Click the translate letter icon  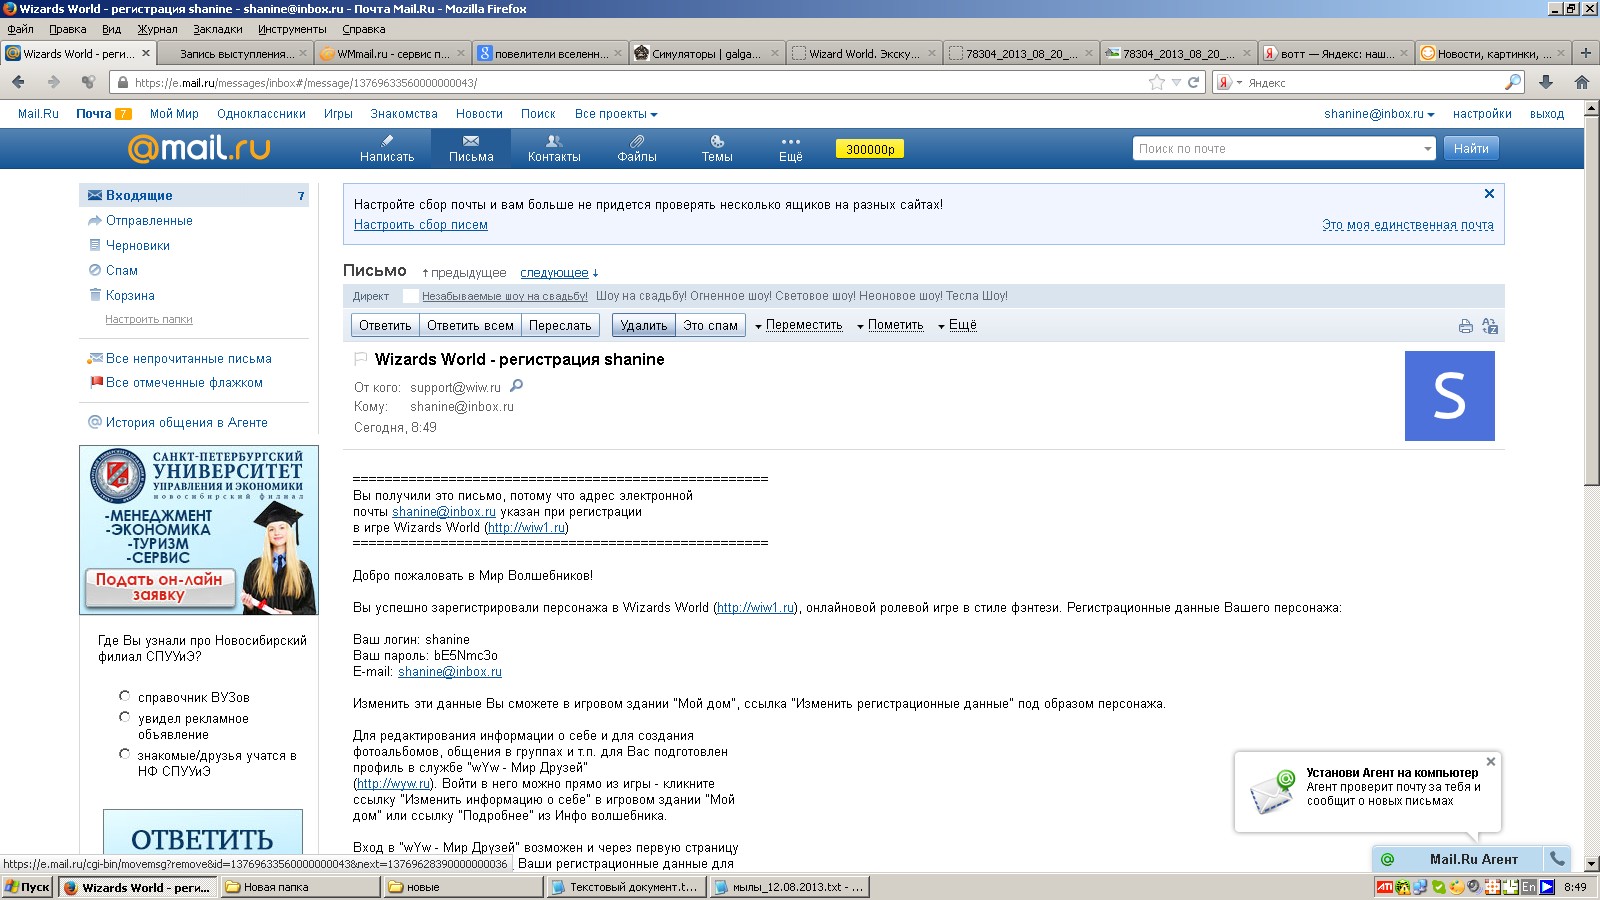coord(1490,326)
